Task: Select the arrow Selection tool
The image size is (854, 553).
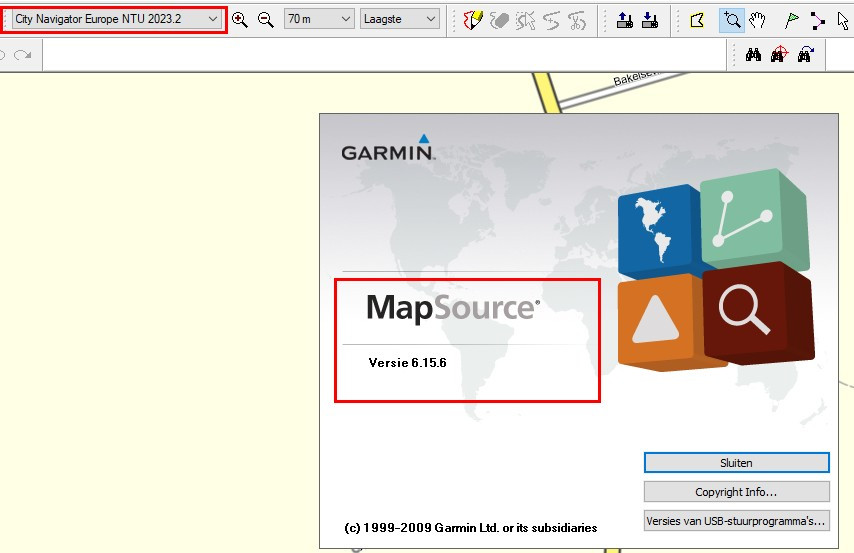Action: click(843, 21)
